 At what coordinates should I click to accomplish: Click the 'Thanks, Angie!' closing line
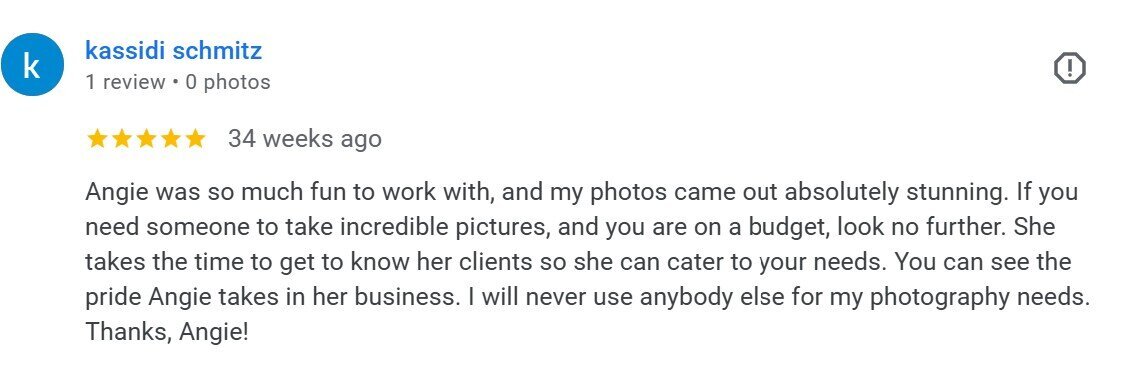click(167, 333)
